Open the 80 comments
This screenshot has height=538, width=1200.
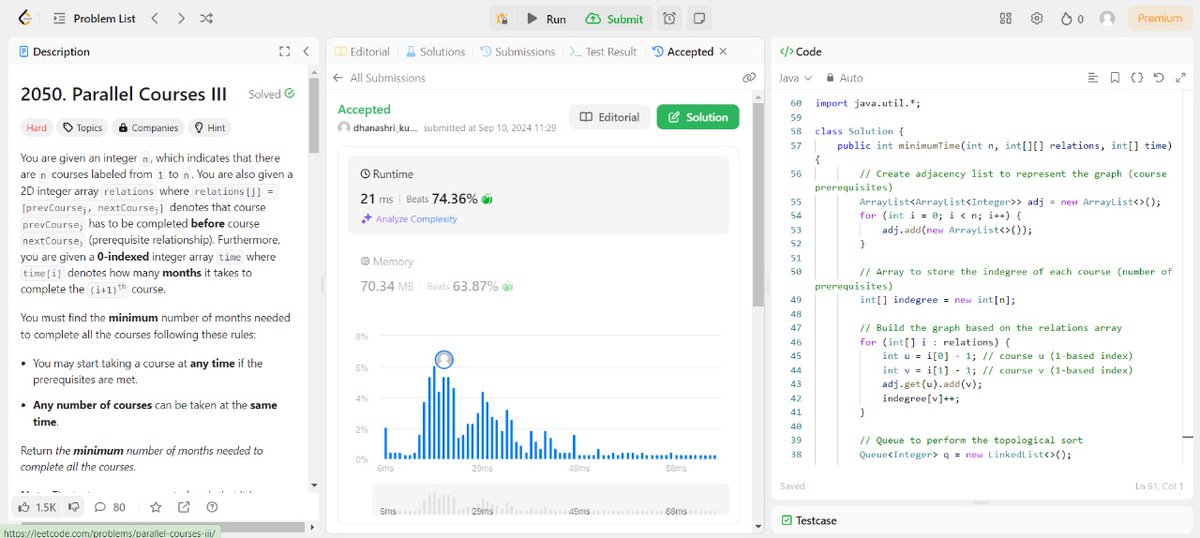point(110,507)
